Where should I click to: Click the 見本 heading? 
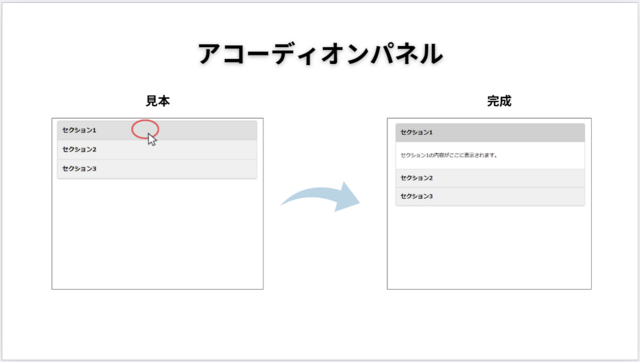point(158,101)
